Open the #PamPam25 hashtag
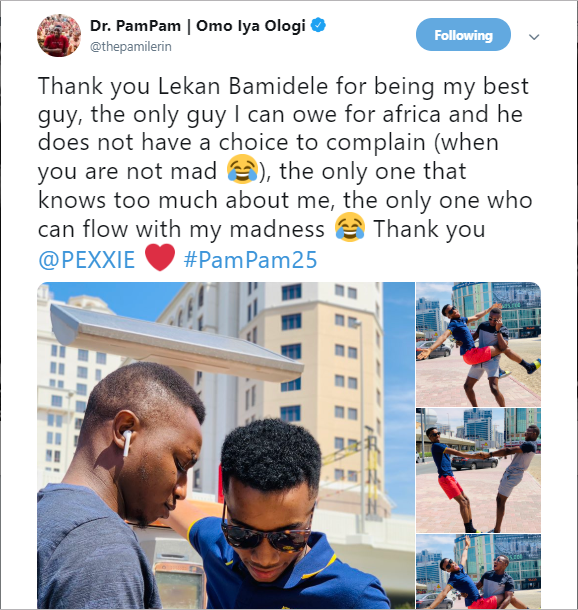This screenshot has width=578, height=610. click(x=250, y=259)
